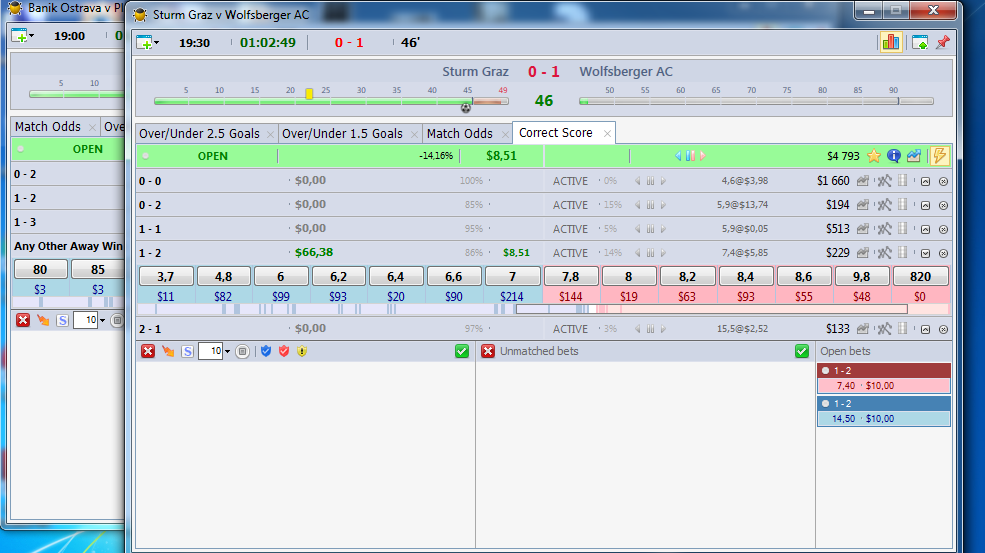Click the $144 lay amount cell
The image size is (985, 553).
(x=570, y=296)
